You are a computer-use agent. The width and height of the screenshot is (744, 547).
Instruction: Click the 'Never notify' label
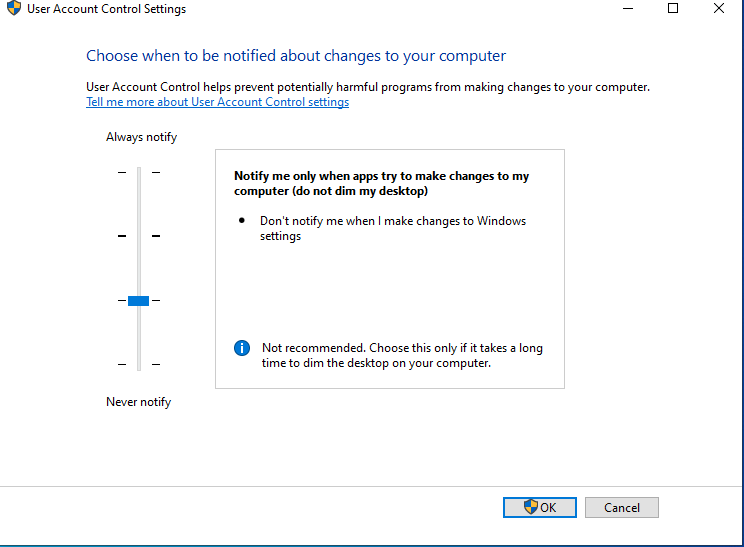click(x=139, y=402)
